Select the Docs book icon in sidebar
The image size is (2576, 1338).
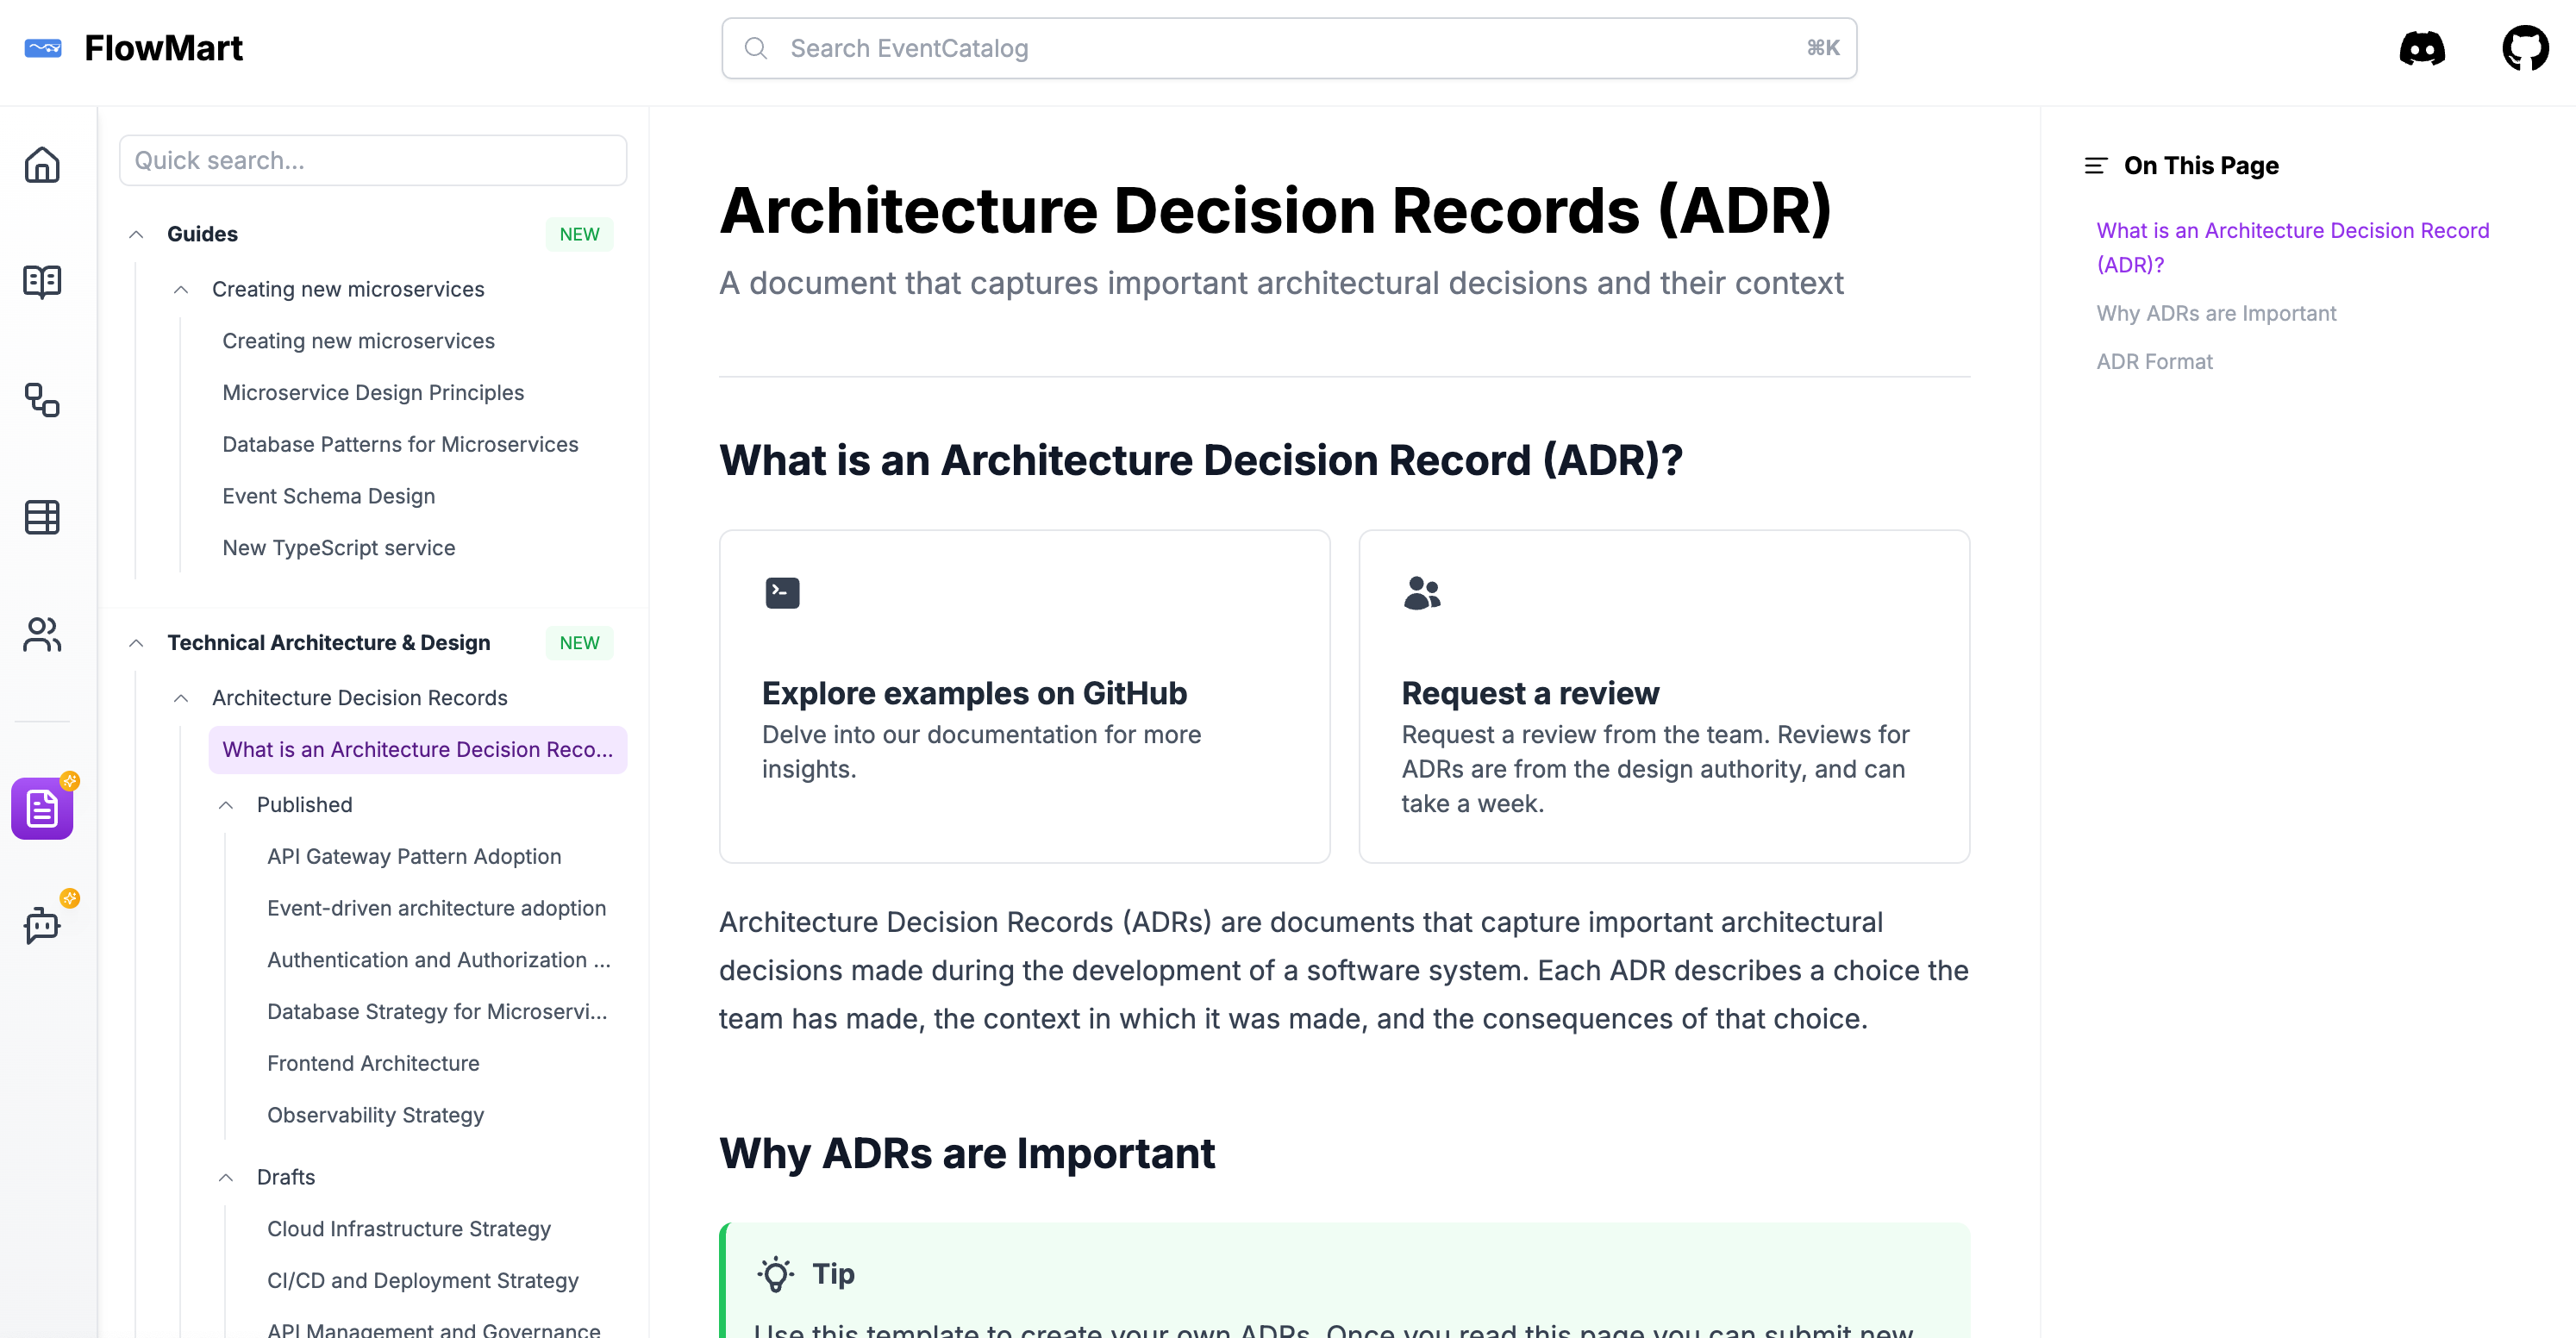42,283
